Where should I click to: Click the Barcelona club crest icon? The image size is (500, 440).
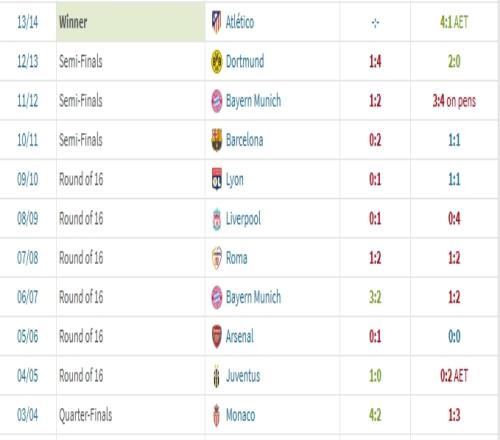217,140
